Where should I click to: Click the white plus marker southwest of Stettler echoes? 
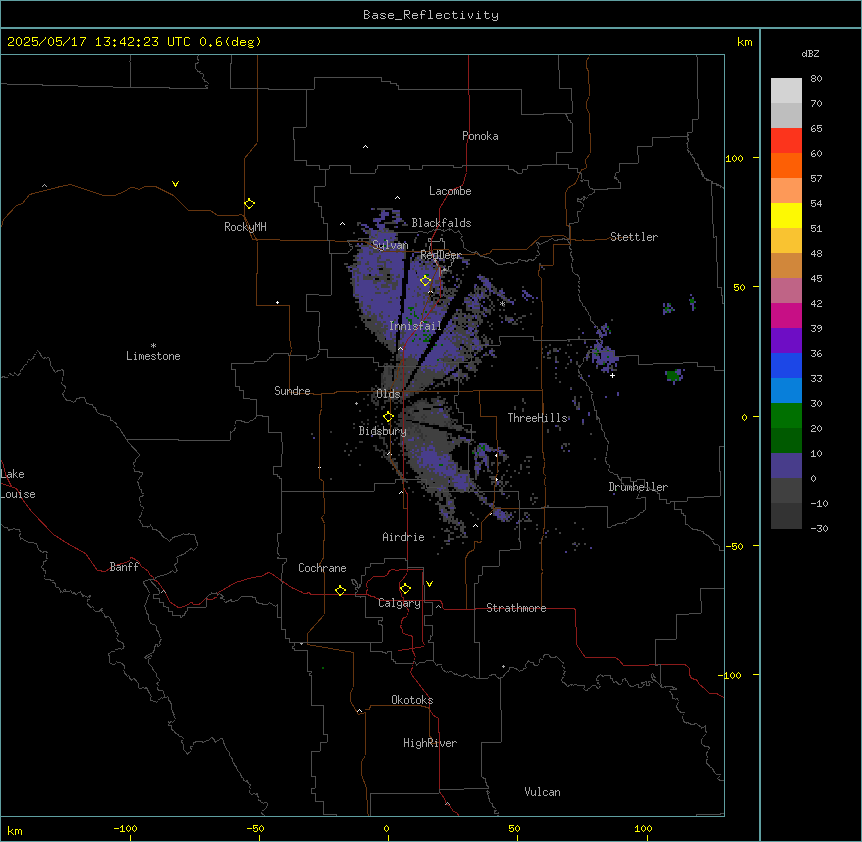[x=612, y=376]
